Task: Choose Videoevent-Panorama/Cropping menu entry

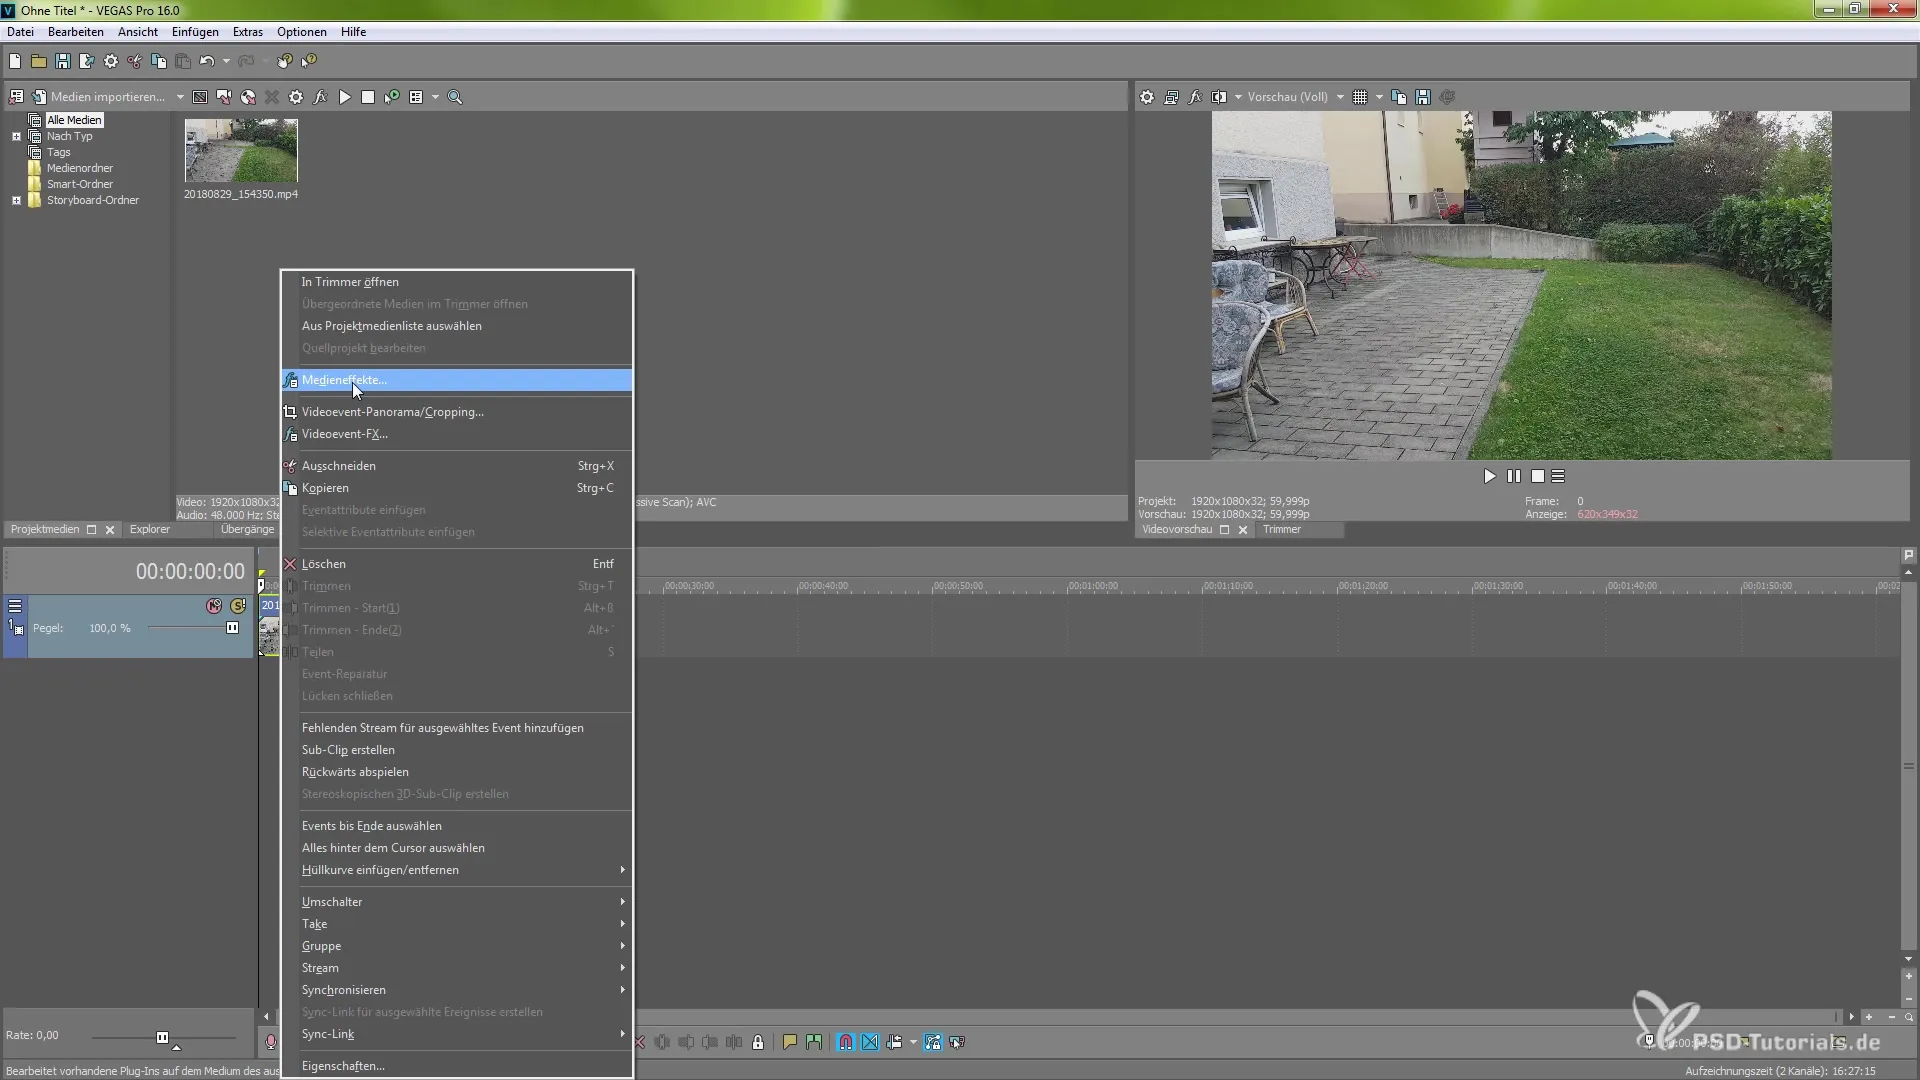Action: pyautogui.click(x=392, y=412)
